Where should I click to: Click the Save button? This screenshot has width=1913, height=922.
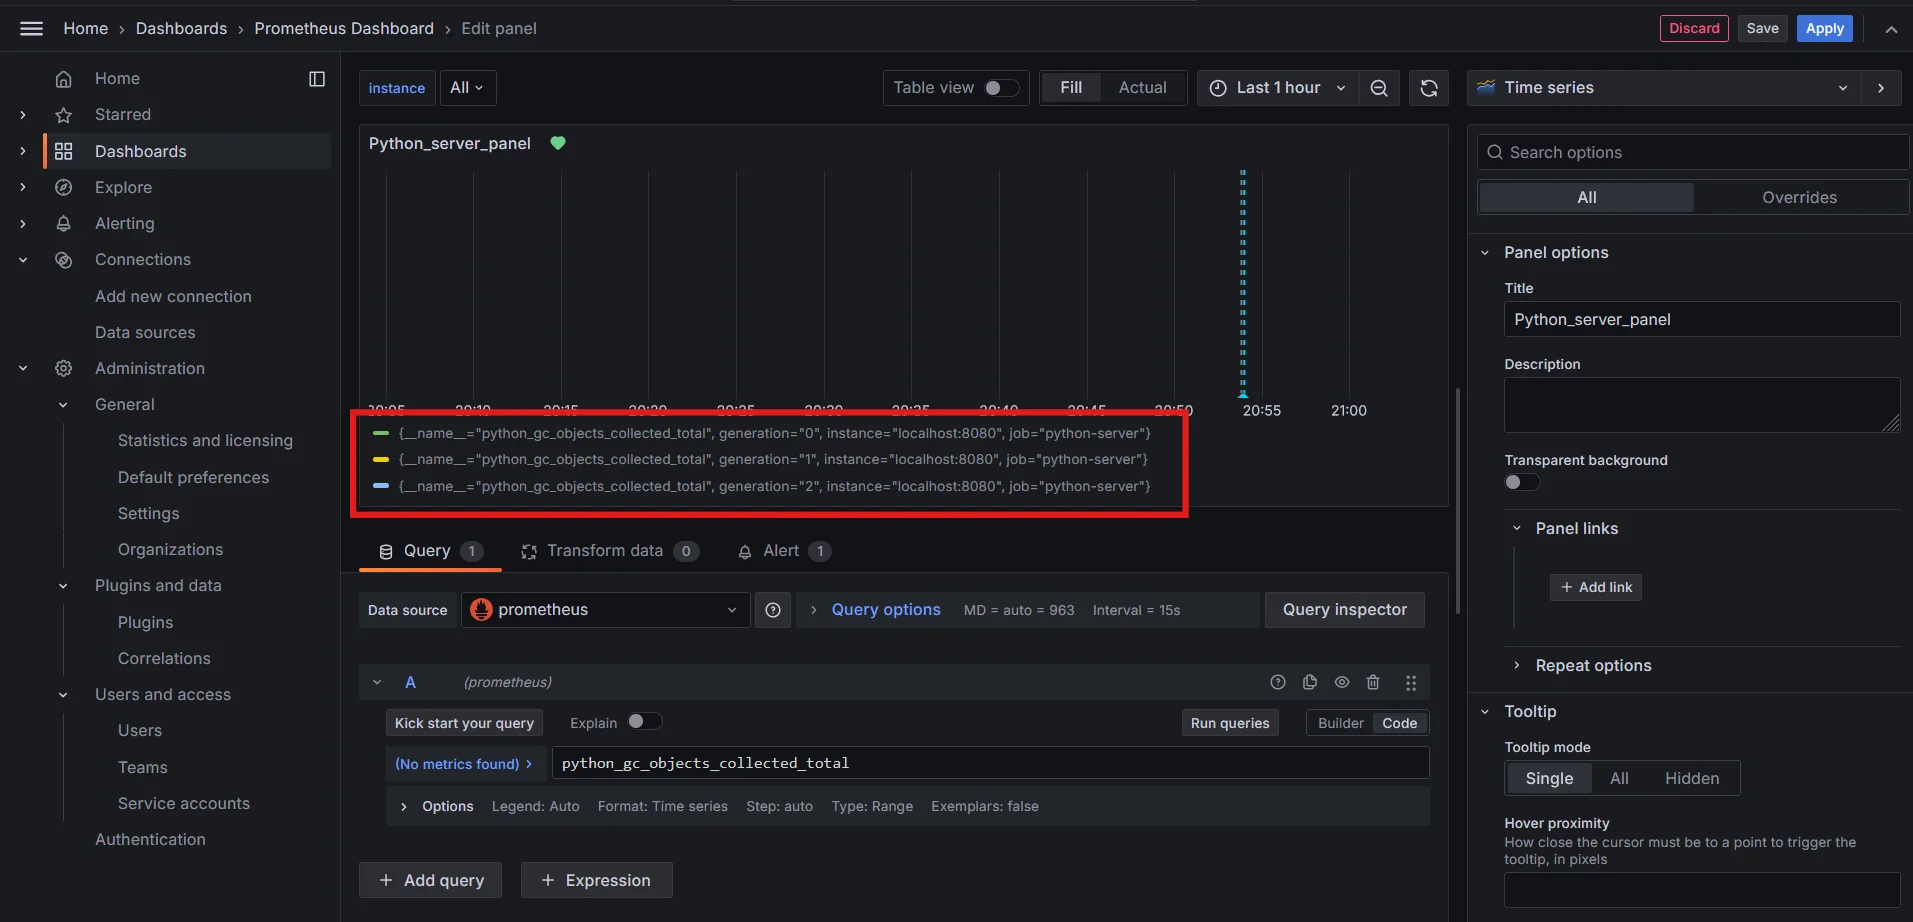1762,28
